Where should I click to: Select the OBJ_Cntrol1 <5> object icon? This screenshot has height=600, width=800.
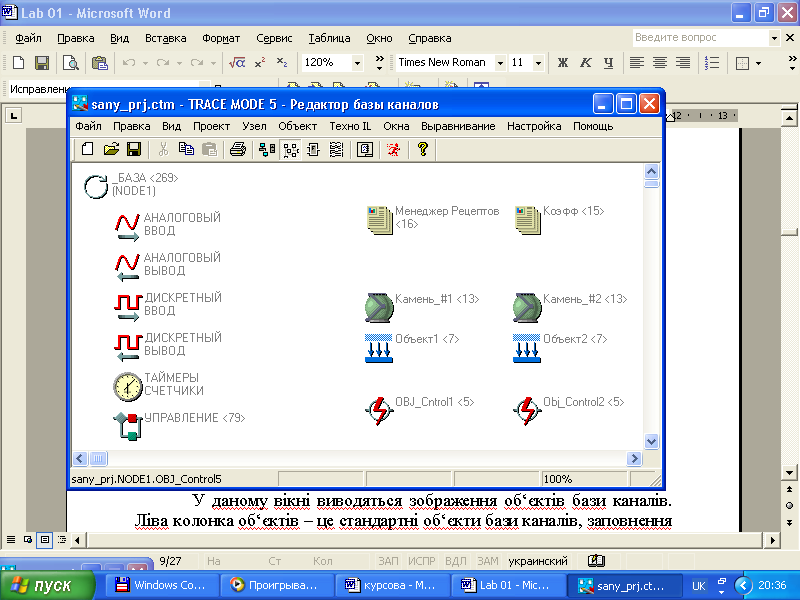pos(379,411)
